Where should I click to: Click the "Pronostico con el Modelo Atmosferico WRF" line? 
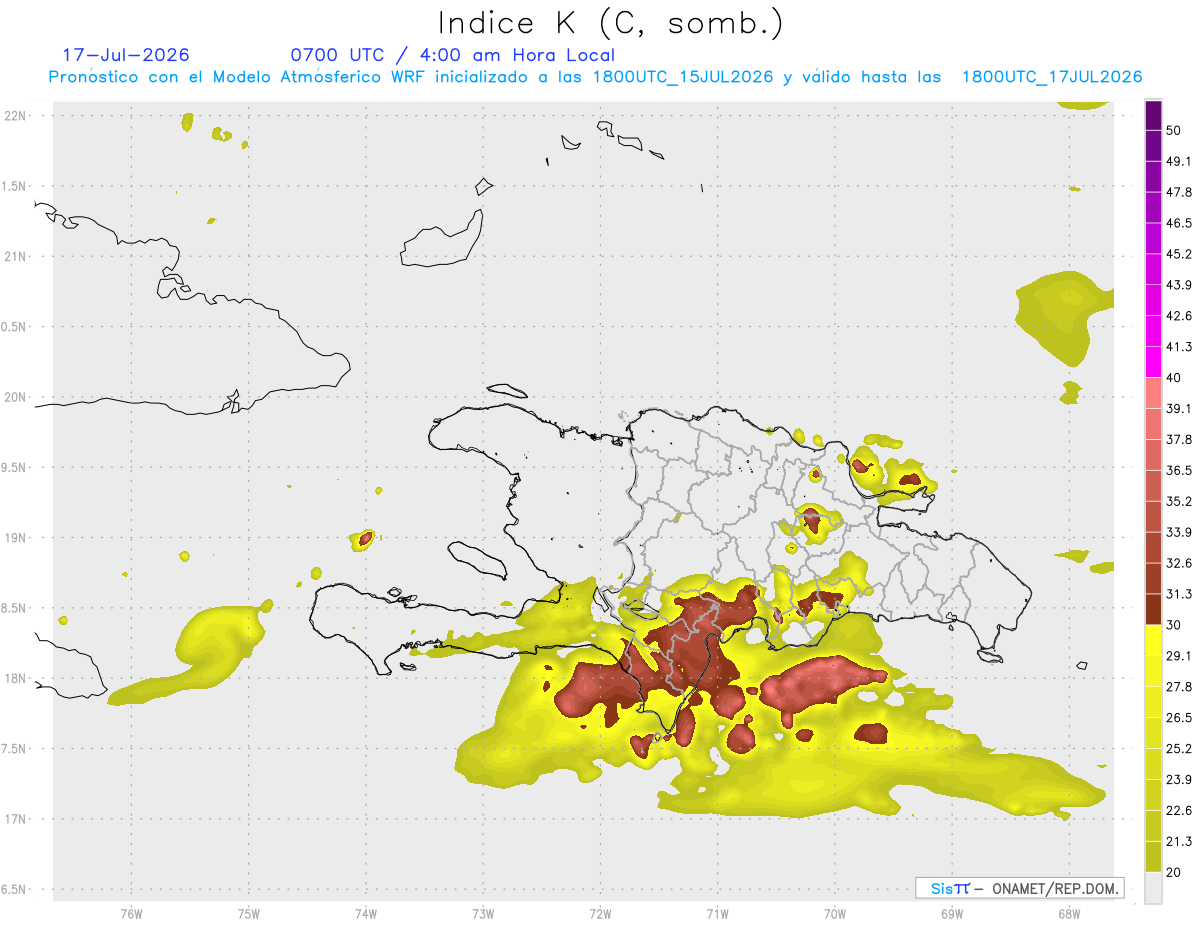[595, 77]
